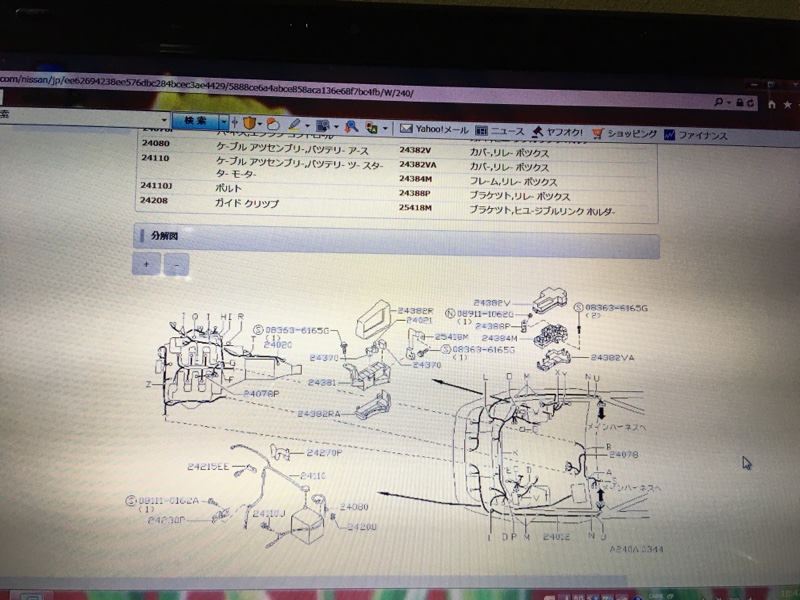Expand the screen capture icon dropdown arrow

click(336, 127)
